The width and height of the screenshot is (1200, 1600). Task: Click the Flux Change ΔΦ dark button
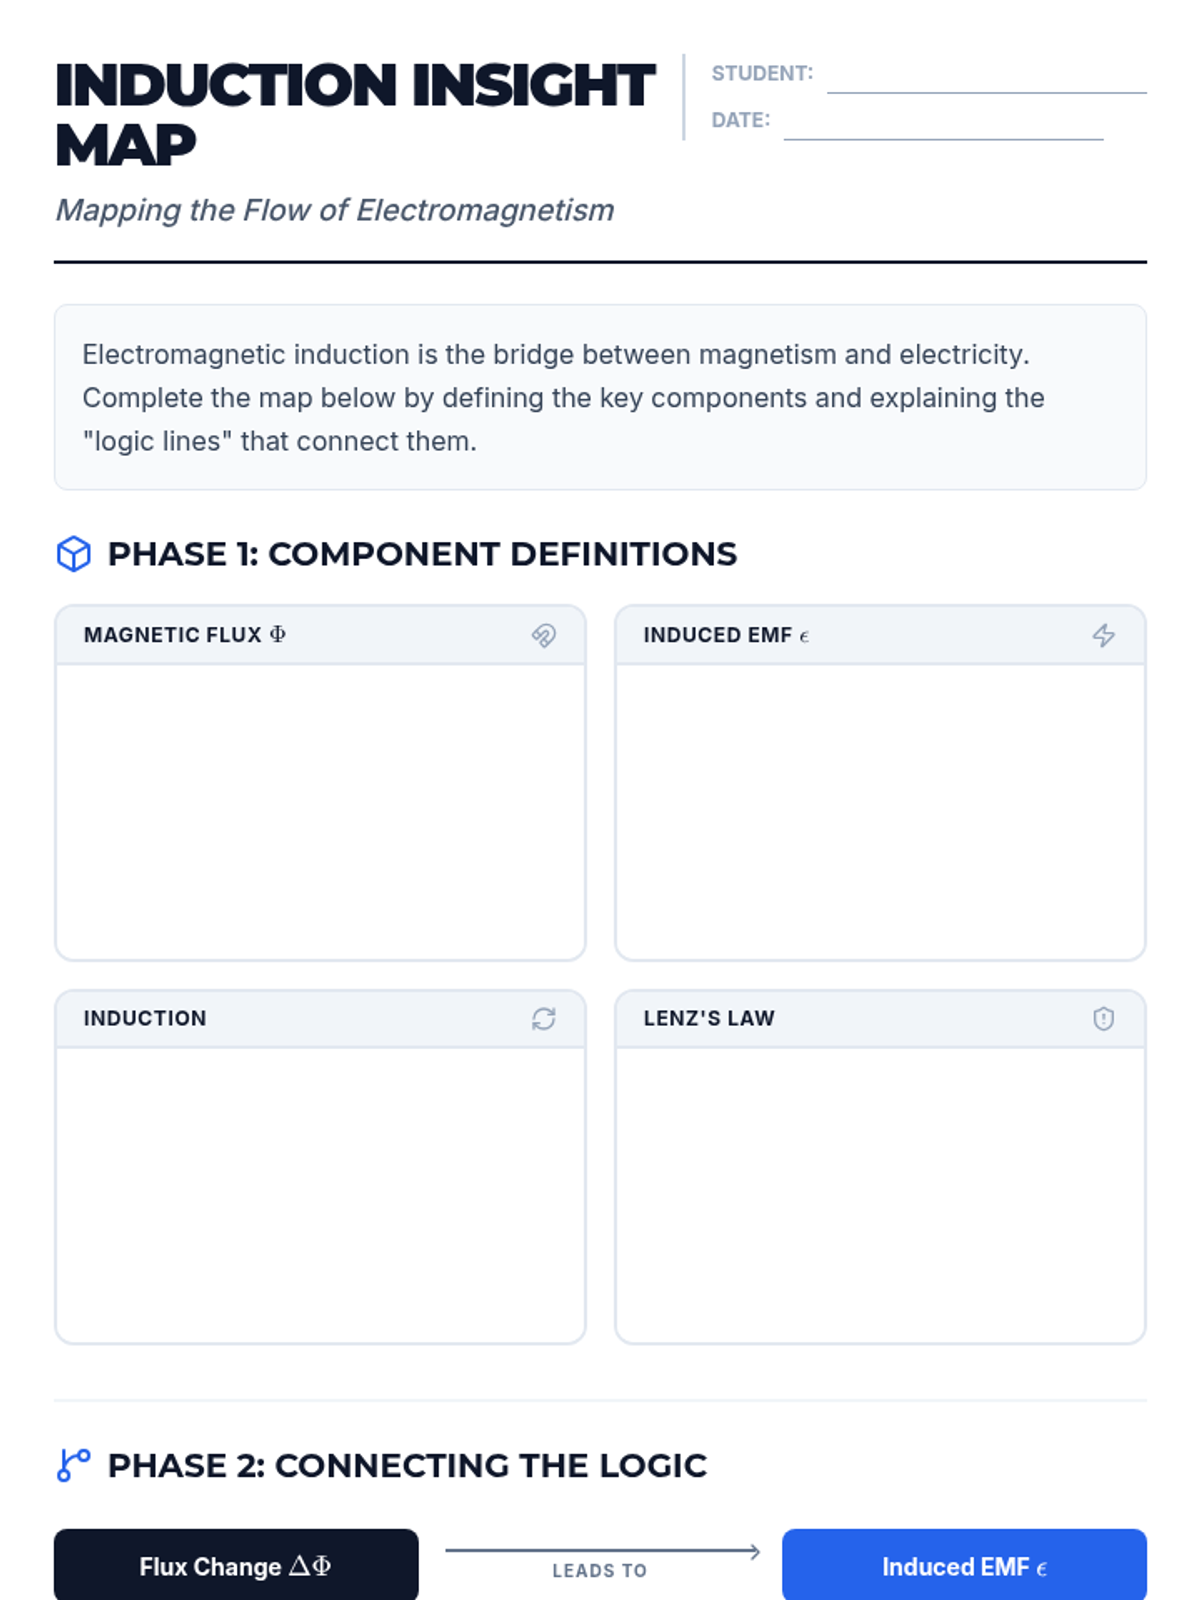coord(236,1565)
